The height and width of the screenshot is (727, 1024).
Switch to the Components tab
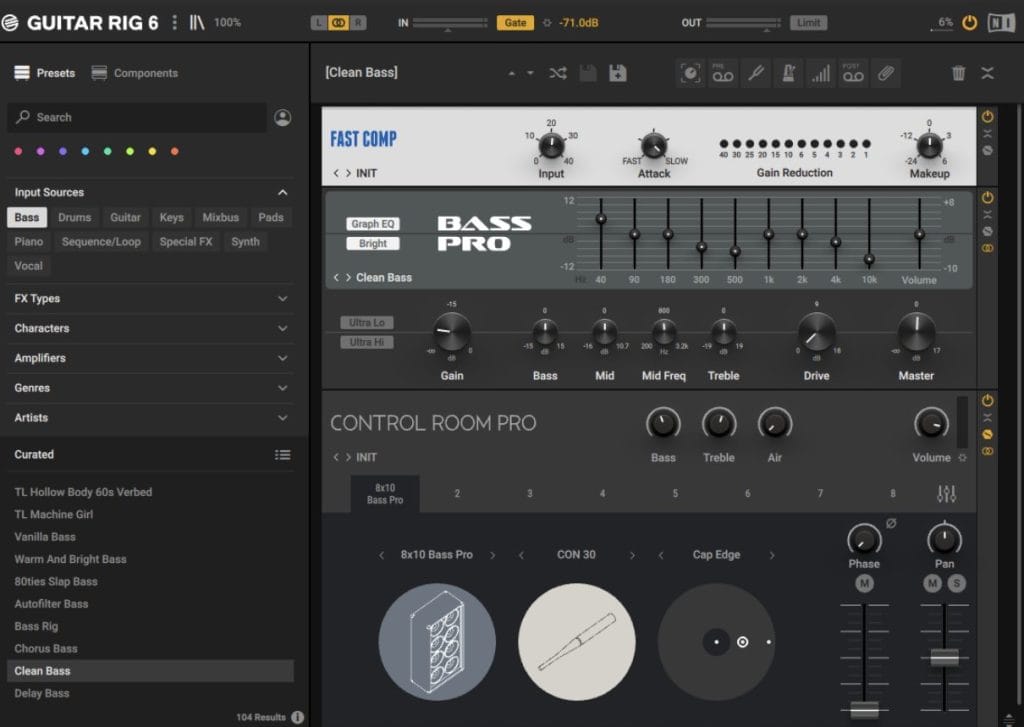coord(135,73)
